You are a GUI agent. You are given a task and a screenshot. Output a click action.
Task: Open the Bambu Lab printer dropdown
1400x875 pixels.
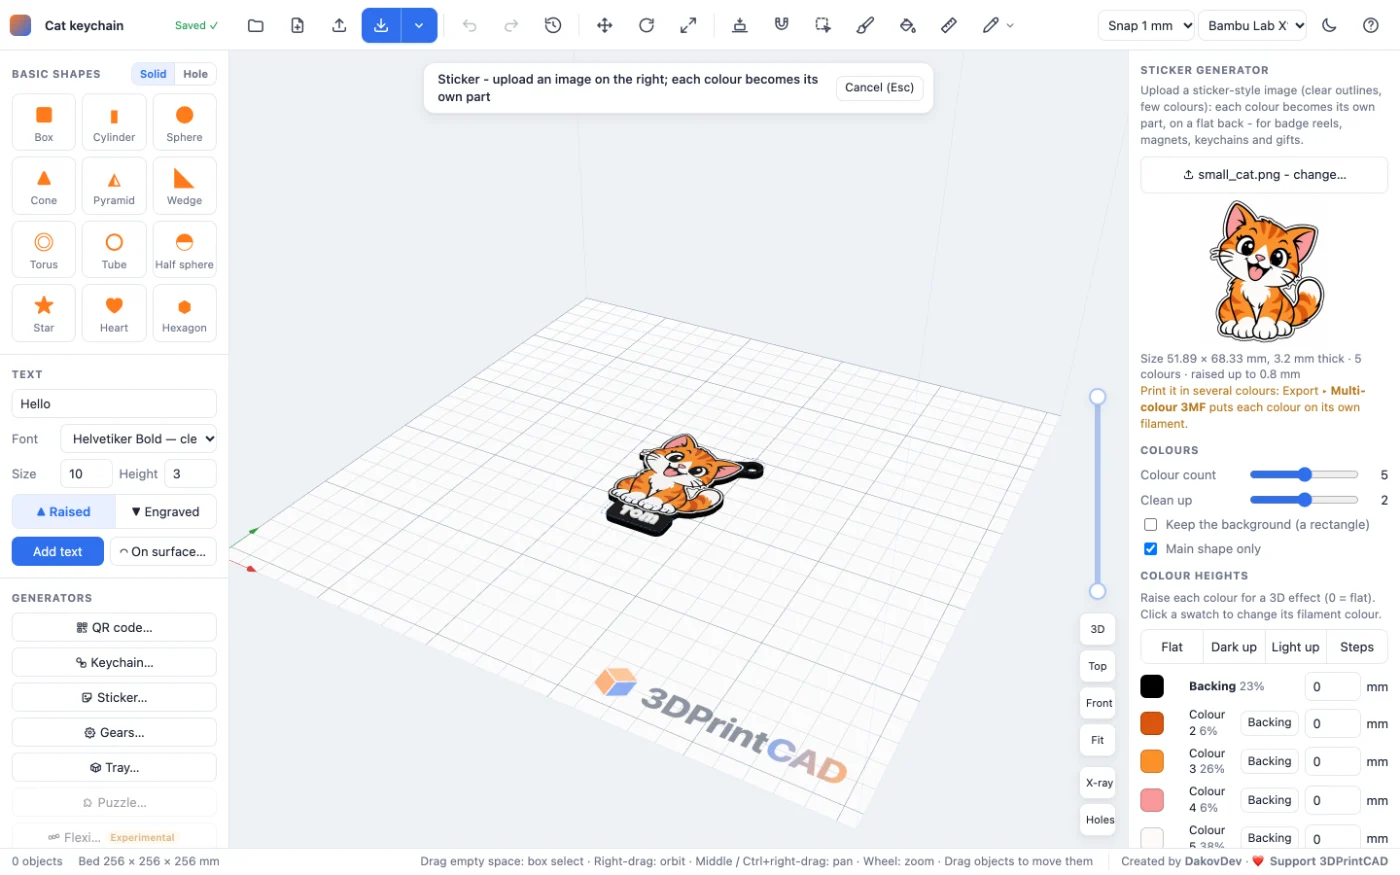click(x=1253, y=25)
